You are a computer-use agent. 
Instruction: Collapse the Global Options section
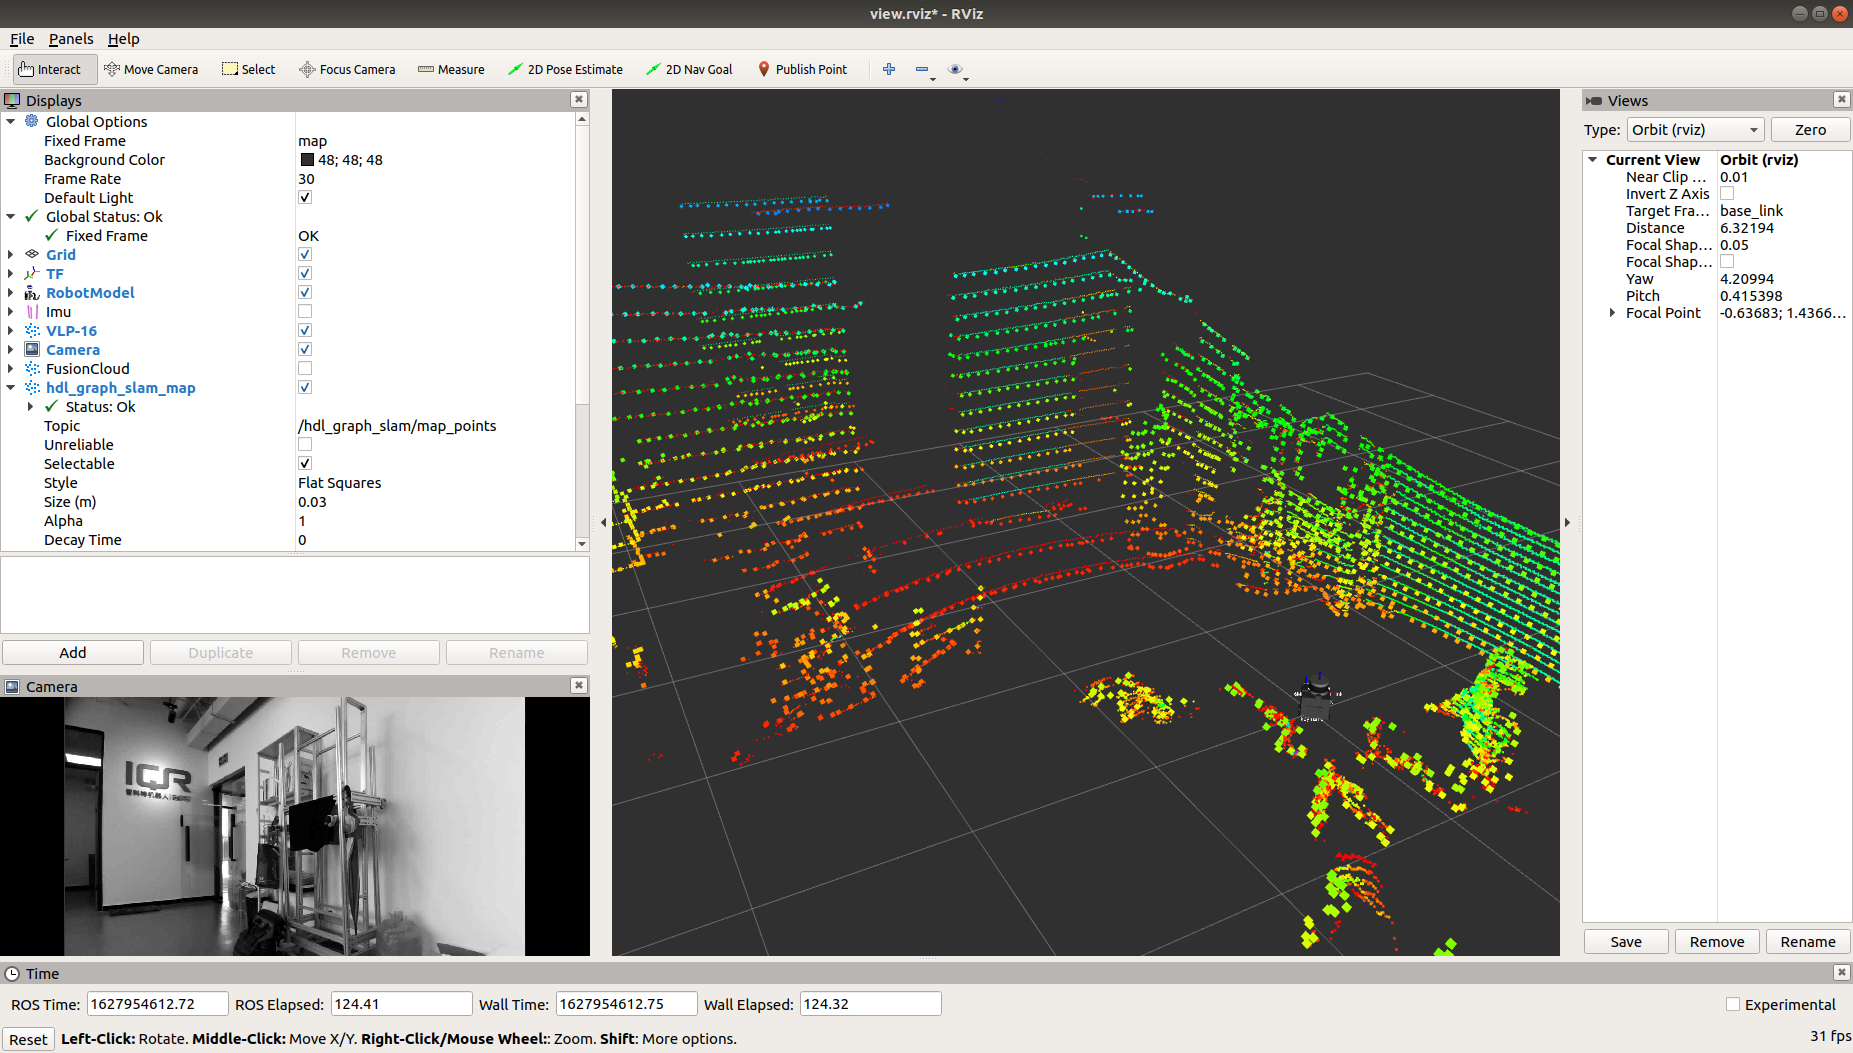tap(11, 121)
